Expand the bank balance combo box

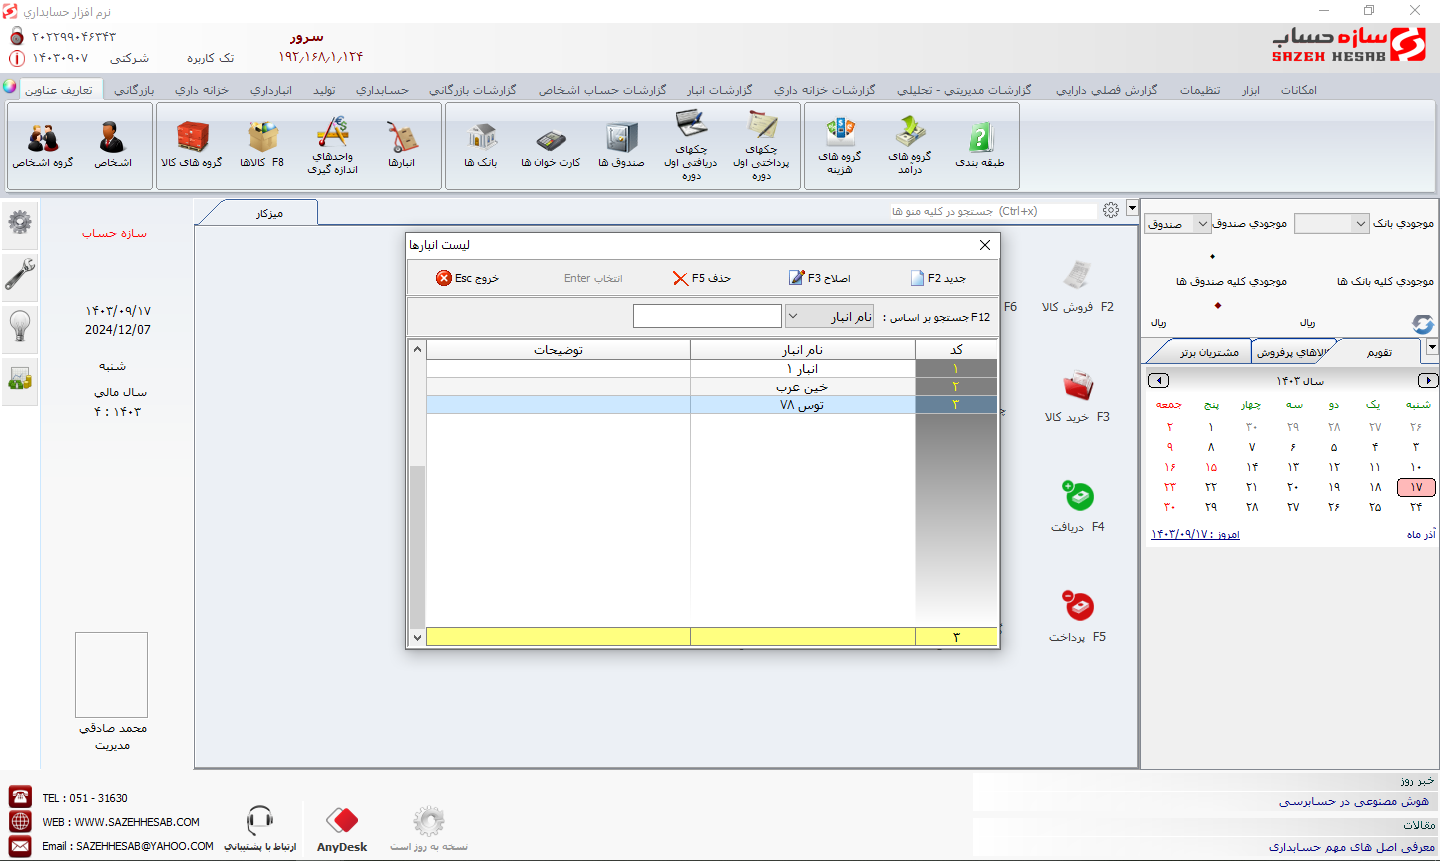[1332, 224]
